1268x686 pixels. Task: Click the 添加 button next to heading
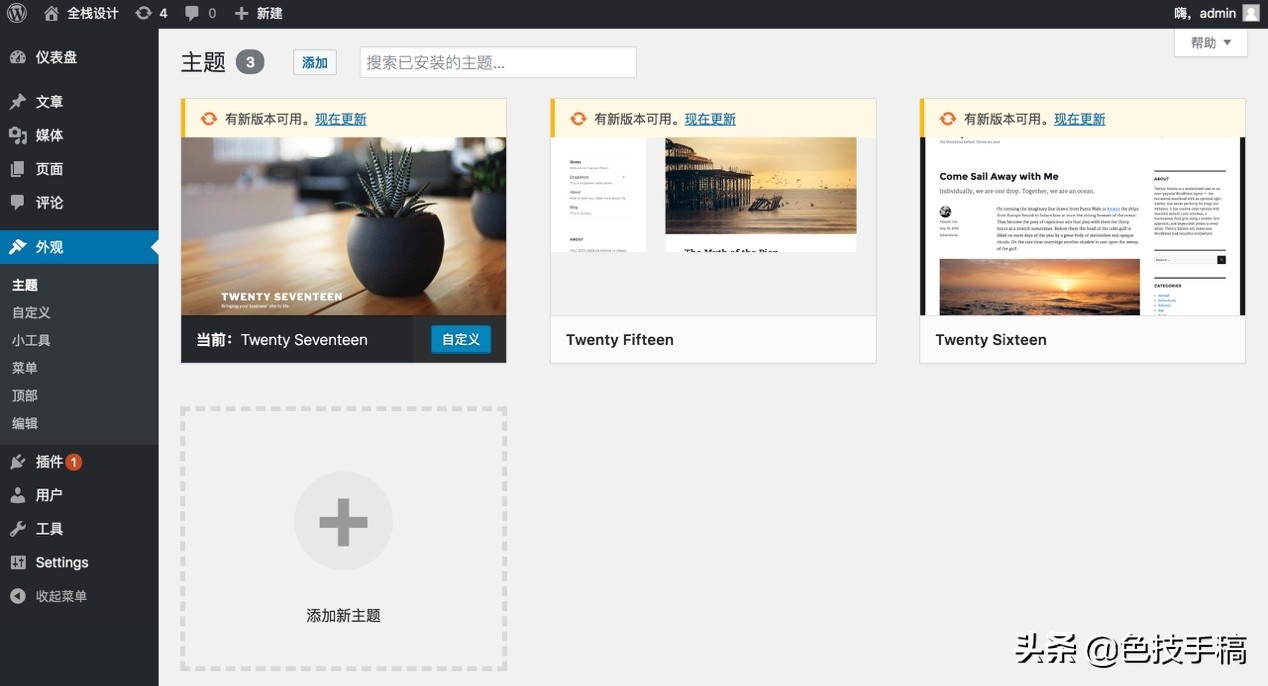pos(315,62)
